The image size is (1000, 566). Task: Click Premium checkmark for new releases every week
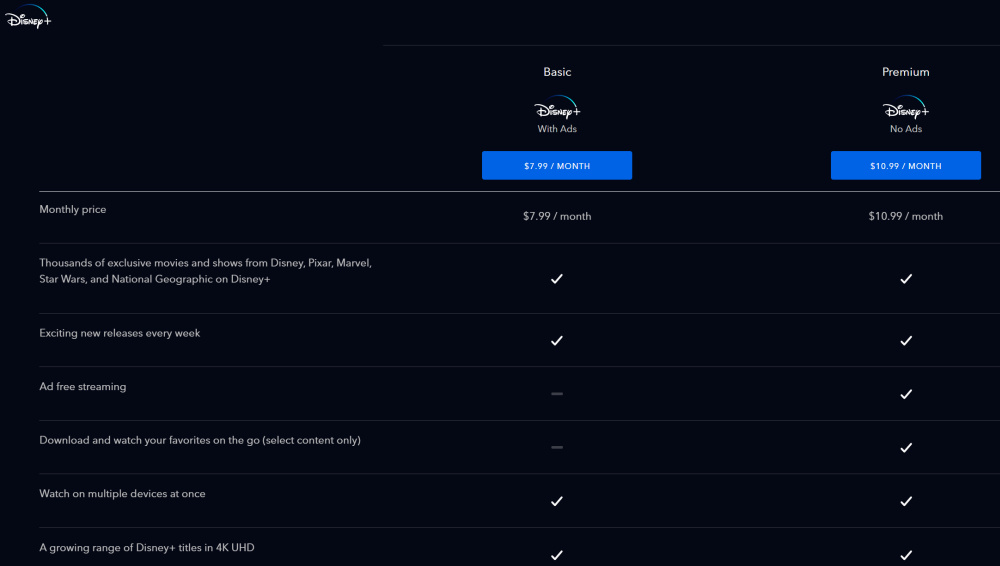(906, 340)
